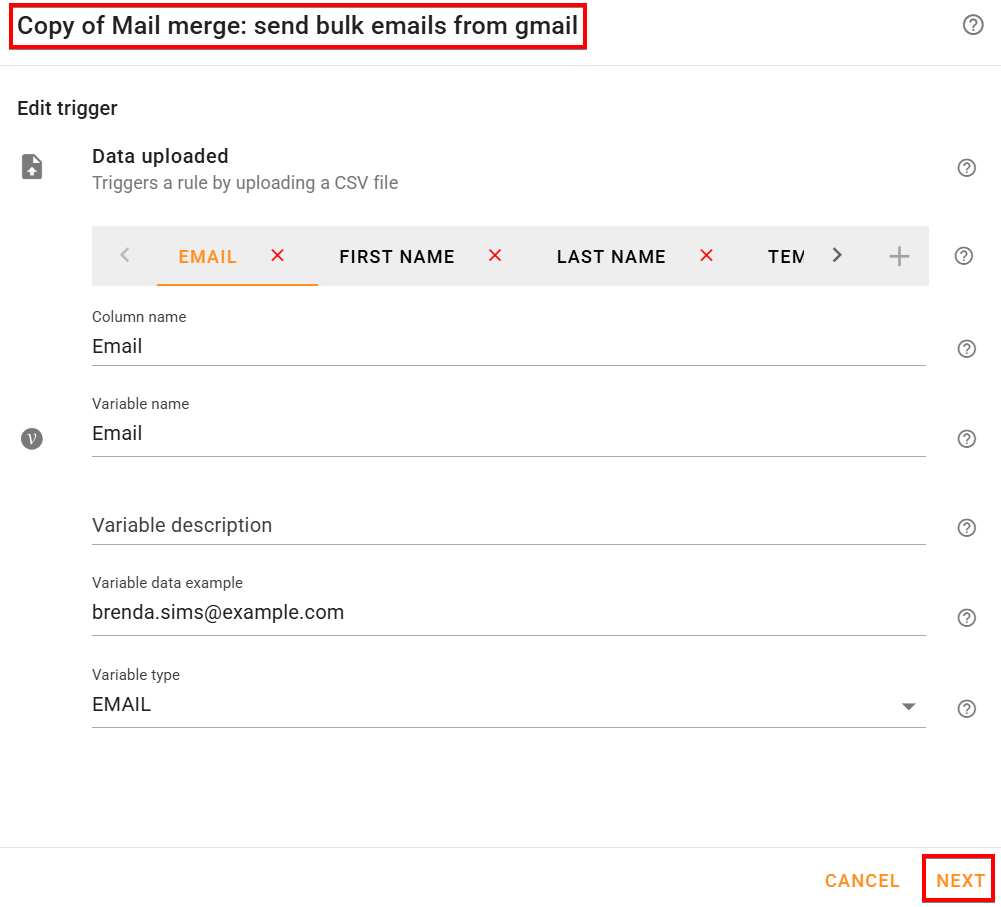Click the Column name field showing Email
The height and width of the screenshot is (907, 1001).
pos(400,346)
